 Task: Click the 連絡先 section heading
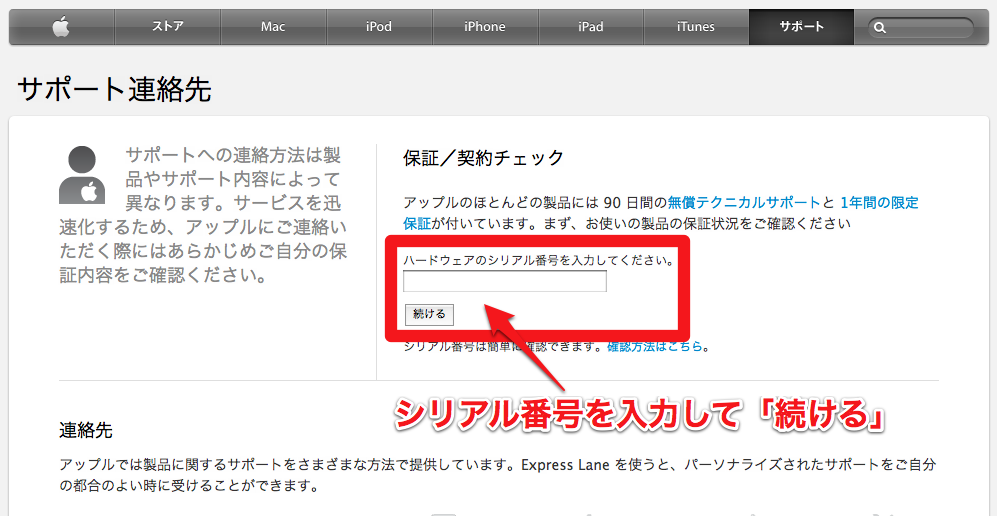[x=86, y=430]
